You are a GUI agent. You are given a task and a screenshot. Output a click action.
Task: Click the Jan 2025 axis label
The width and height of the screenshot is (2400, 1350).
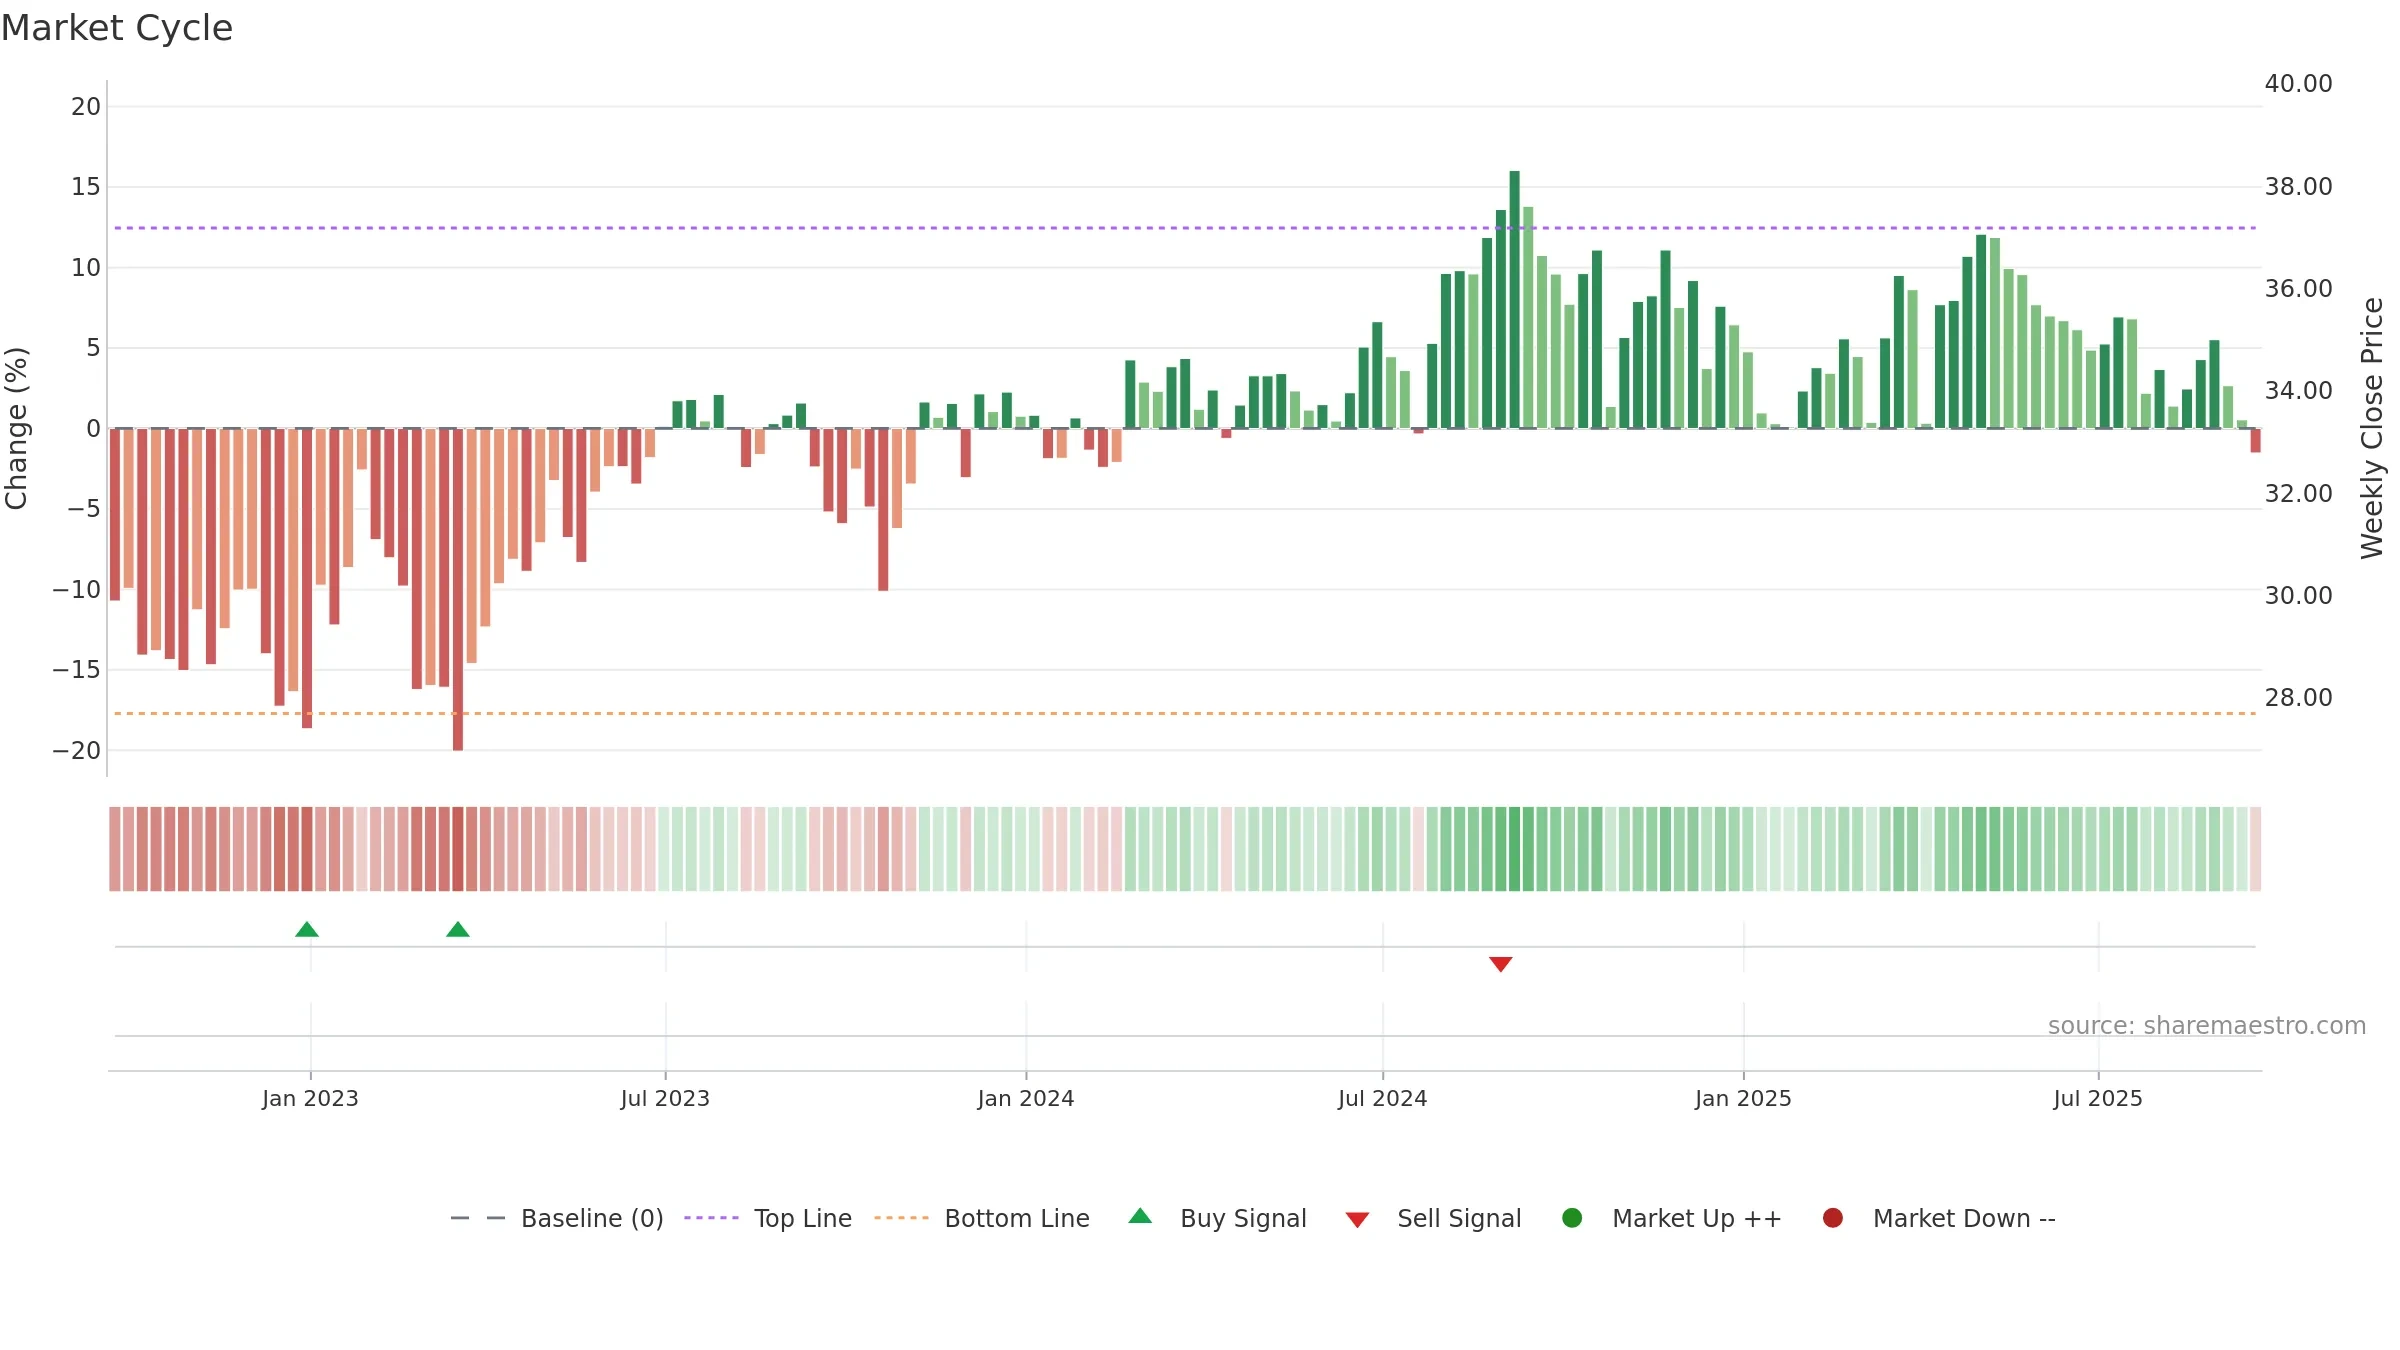click(x=1743, y=1098)
